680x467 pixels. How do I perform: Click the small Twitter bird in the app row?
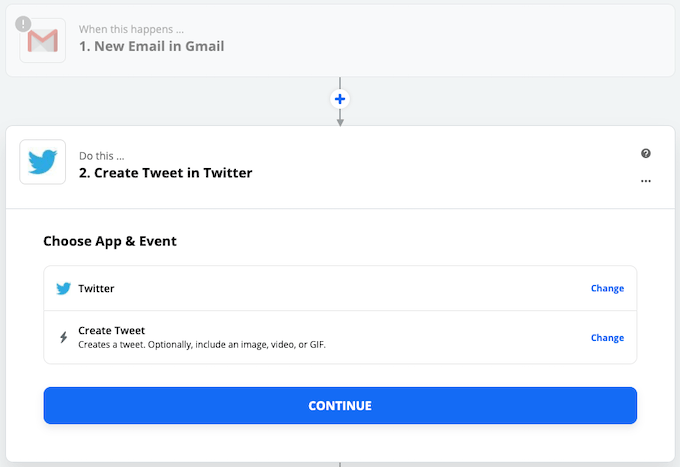pos(63,288)
